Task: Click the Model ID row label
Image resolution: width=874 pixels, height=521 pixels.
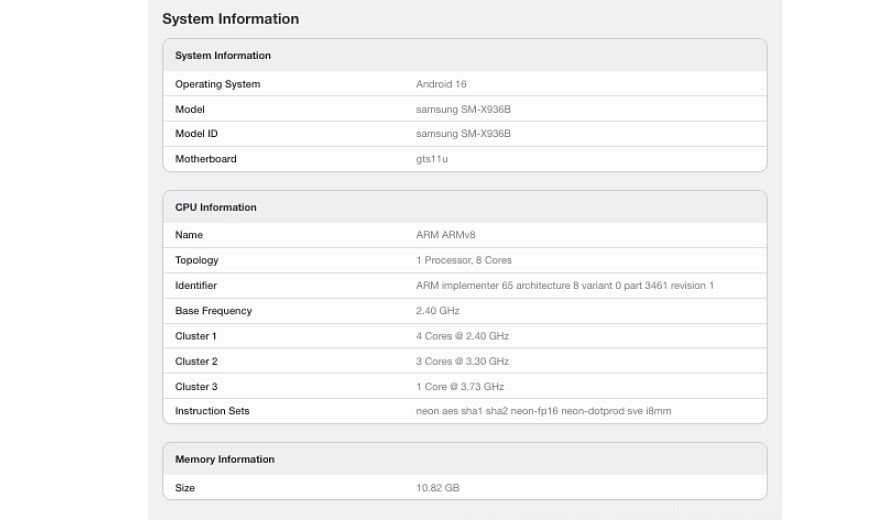Action: (x=196, y=134)
